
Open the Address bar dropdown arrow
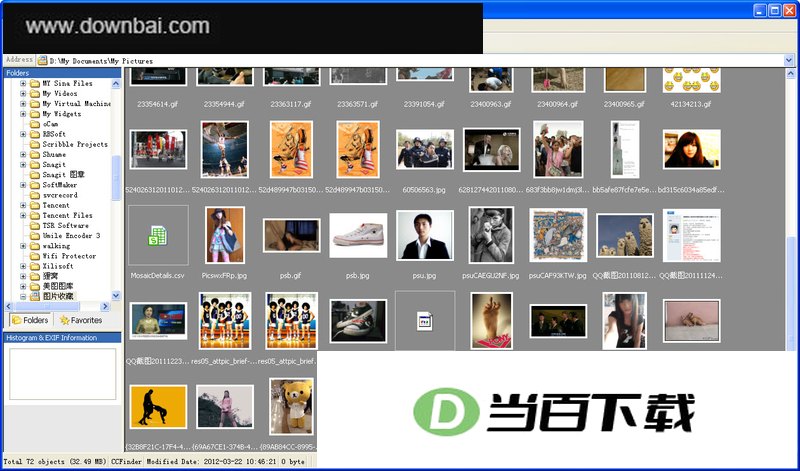coord(789,60)
